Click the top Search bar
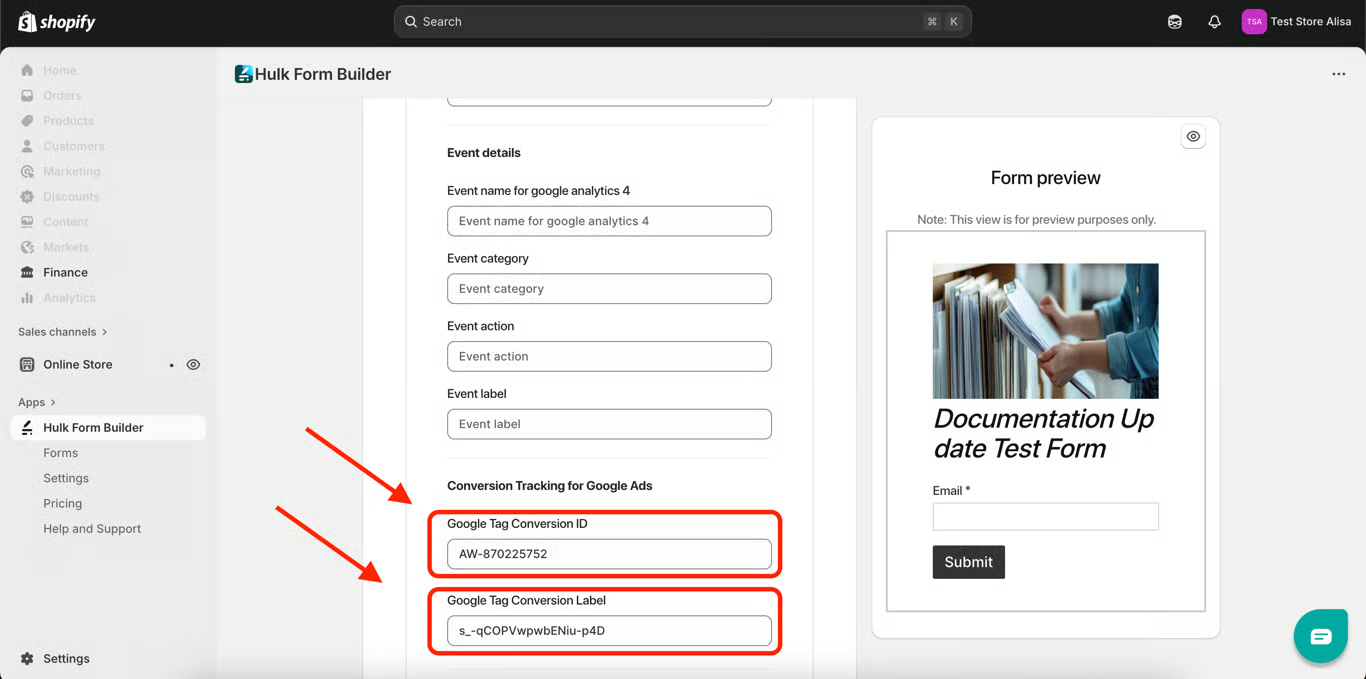Image resolution: width=1366 pixels, height=679 pixels. (682, 21)
